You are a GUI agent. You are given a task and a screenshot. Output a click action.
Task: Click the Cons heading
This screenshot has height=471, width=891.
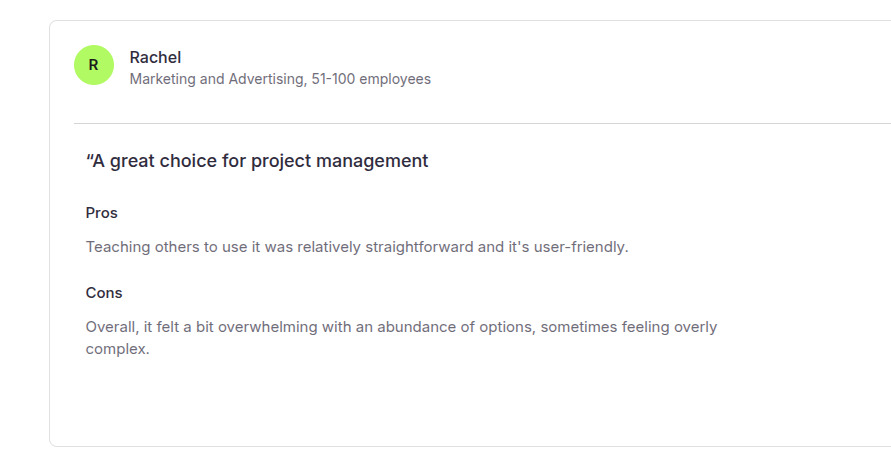pyautogui.click(x=104, y=293)
